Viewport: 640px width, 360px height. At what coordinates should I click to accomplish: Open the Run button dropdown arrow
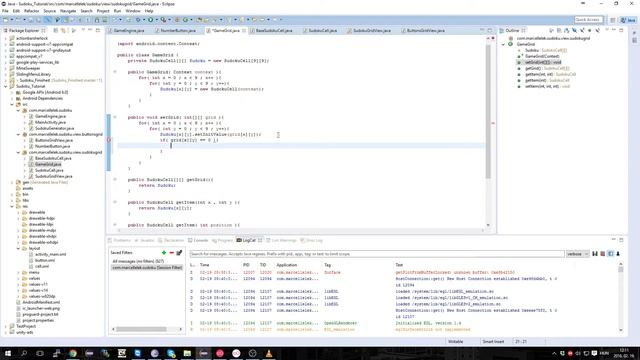click(156, 20)
